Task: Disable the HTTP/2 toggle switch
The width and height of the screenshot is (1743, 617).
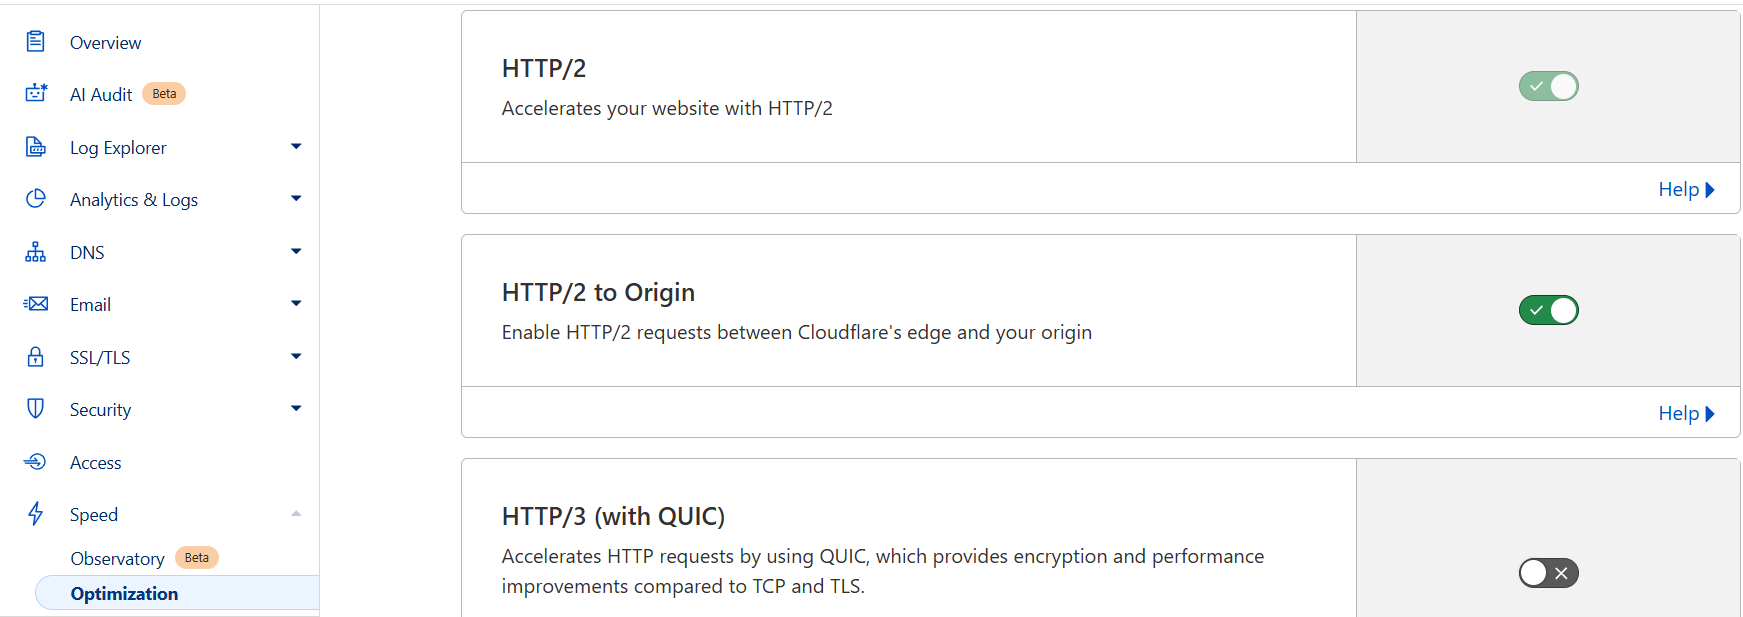Action: (1548, 86)
